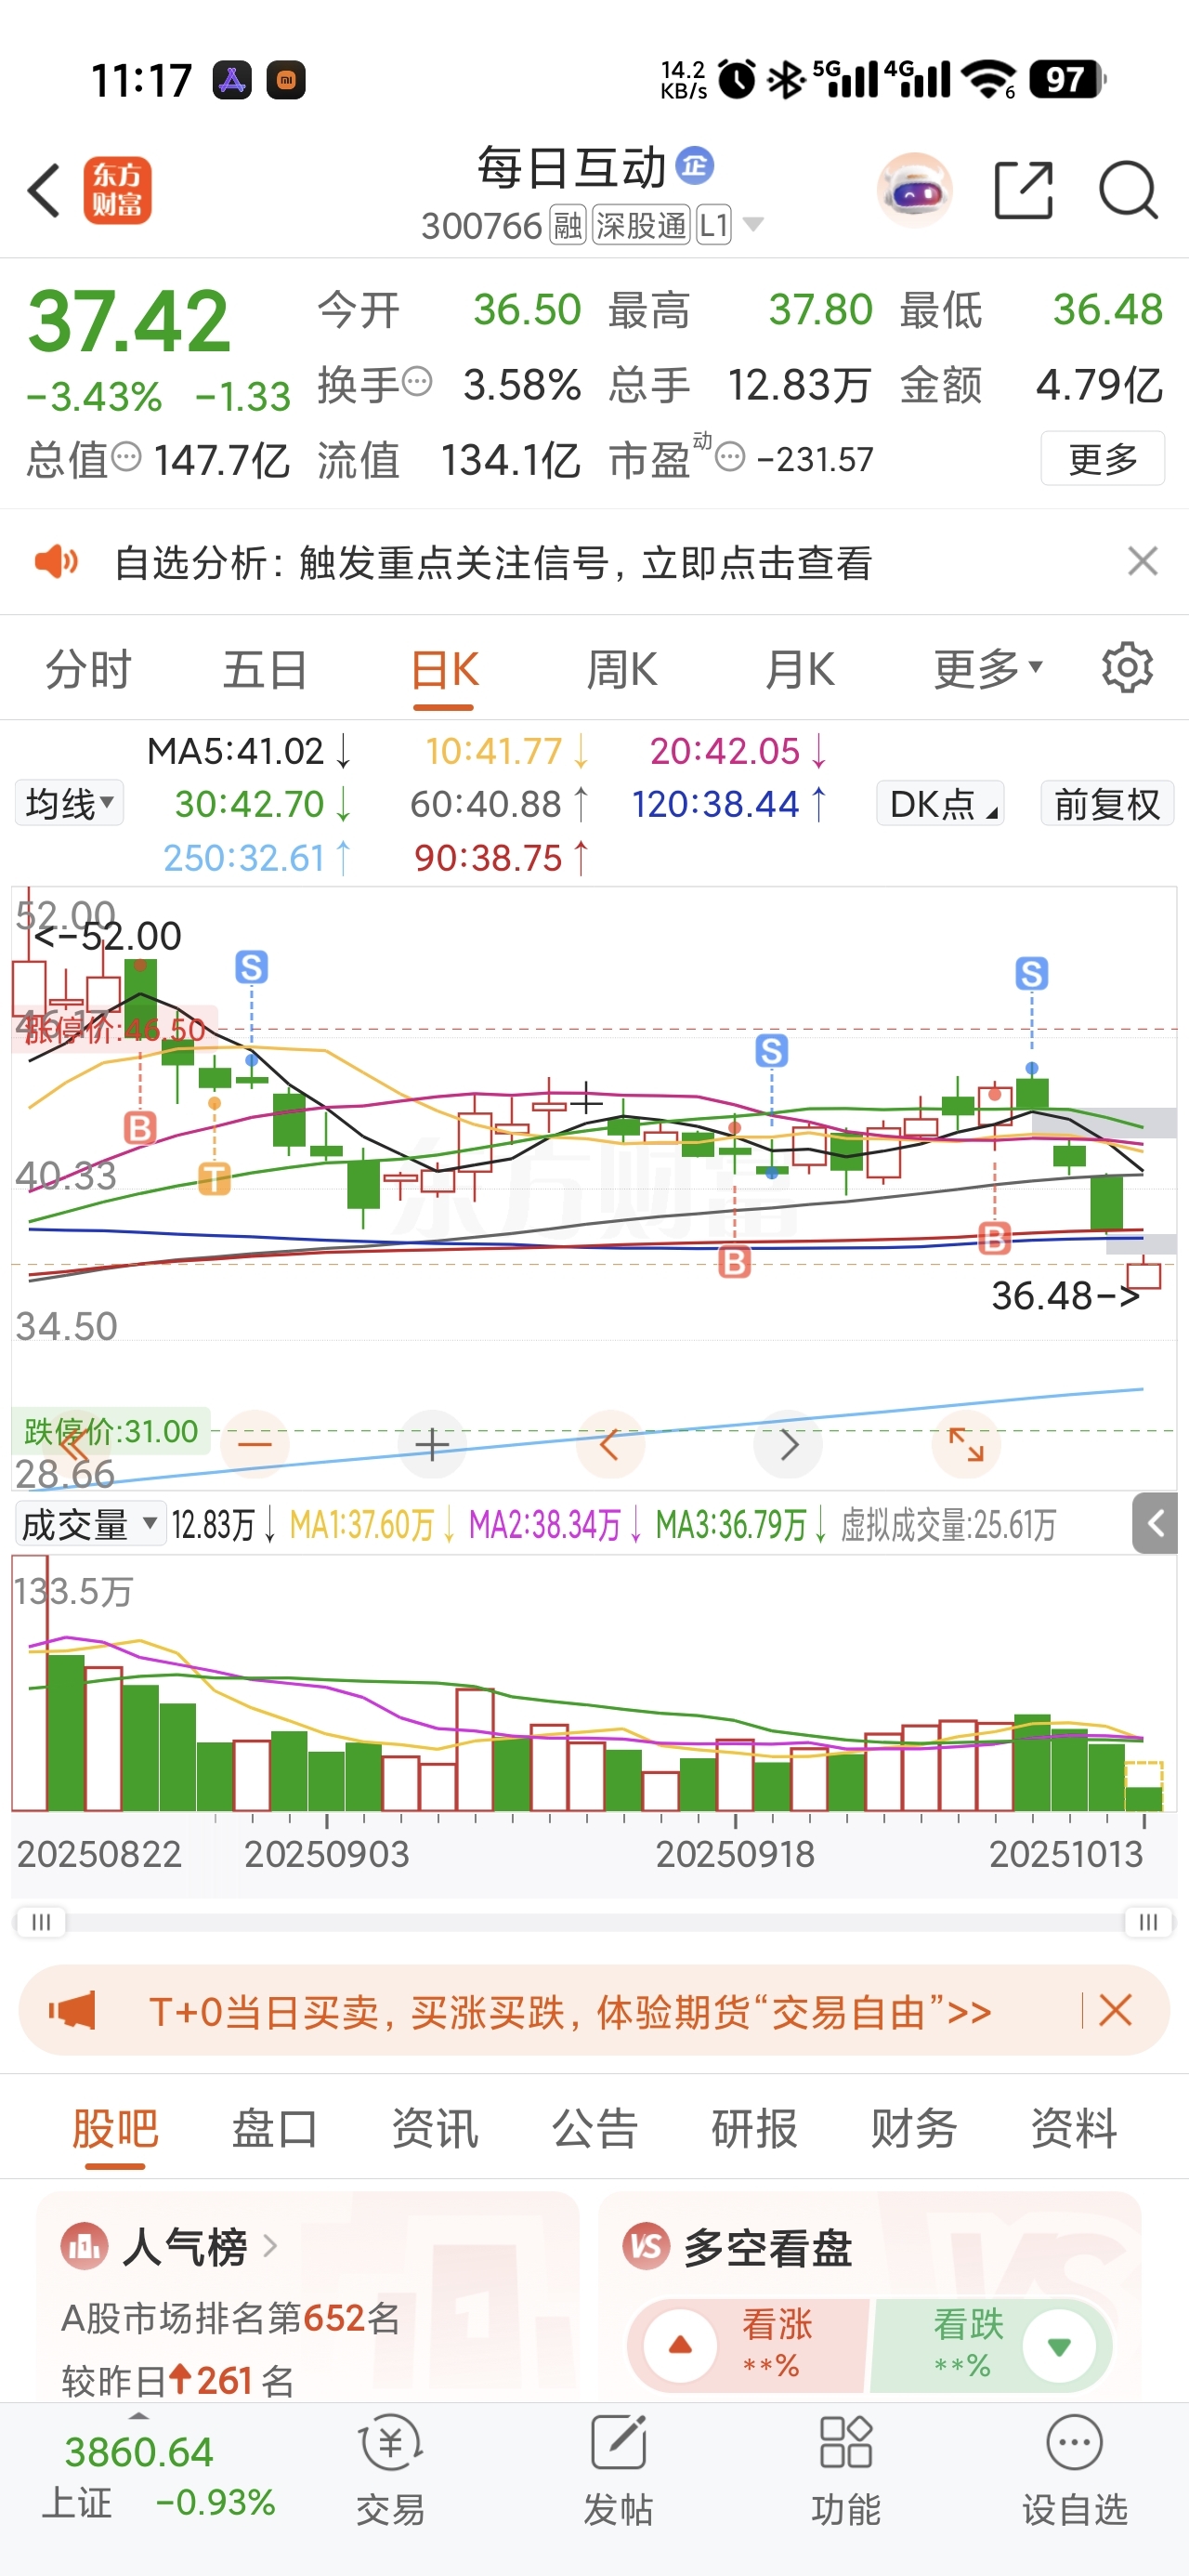Select the 日K chart tab
The image size is (1189, 2576).
444,670
